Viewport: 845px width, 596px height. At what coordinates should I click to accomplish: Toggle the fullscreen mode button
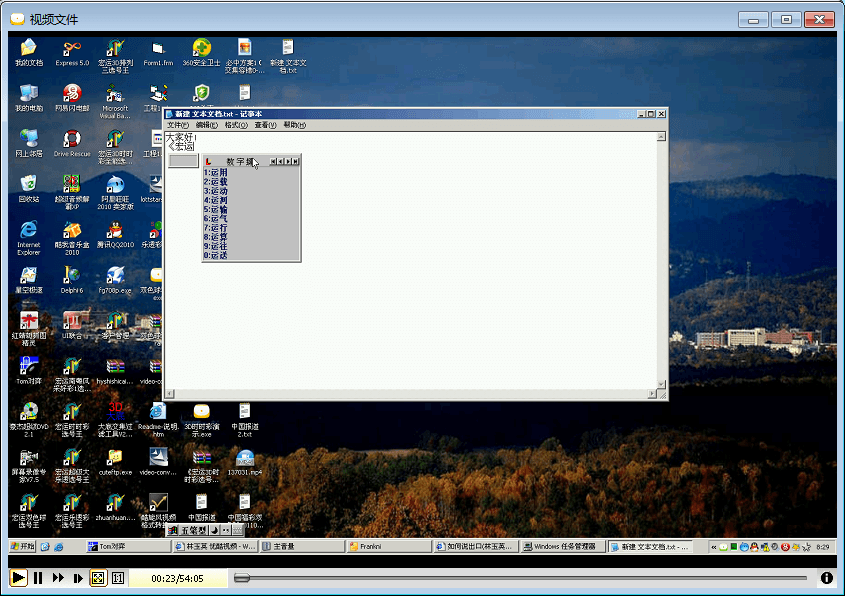click(x=98, y=578)
